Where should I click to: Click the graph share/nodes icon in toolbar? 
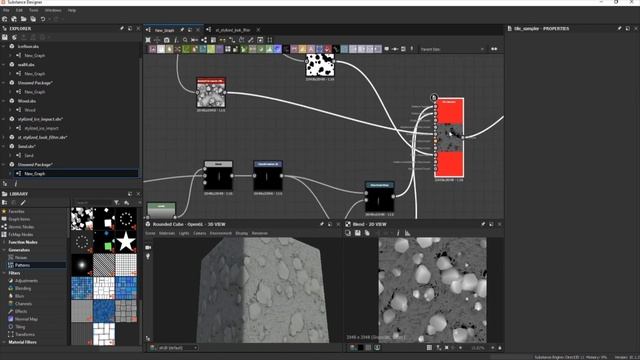click(x=204, y=40)
